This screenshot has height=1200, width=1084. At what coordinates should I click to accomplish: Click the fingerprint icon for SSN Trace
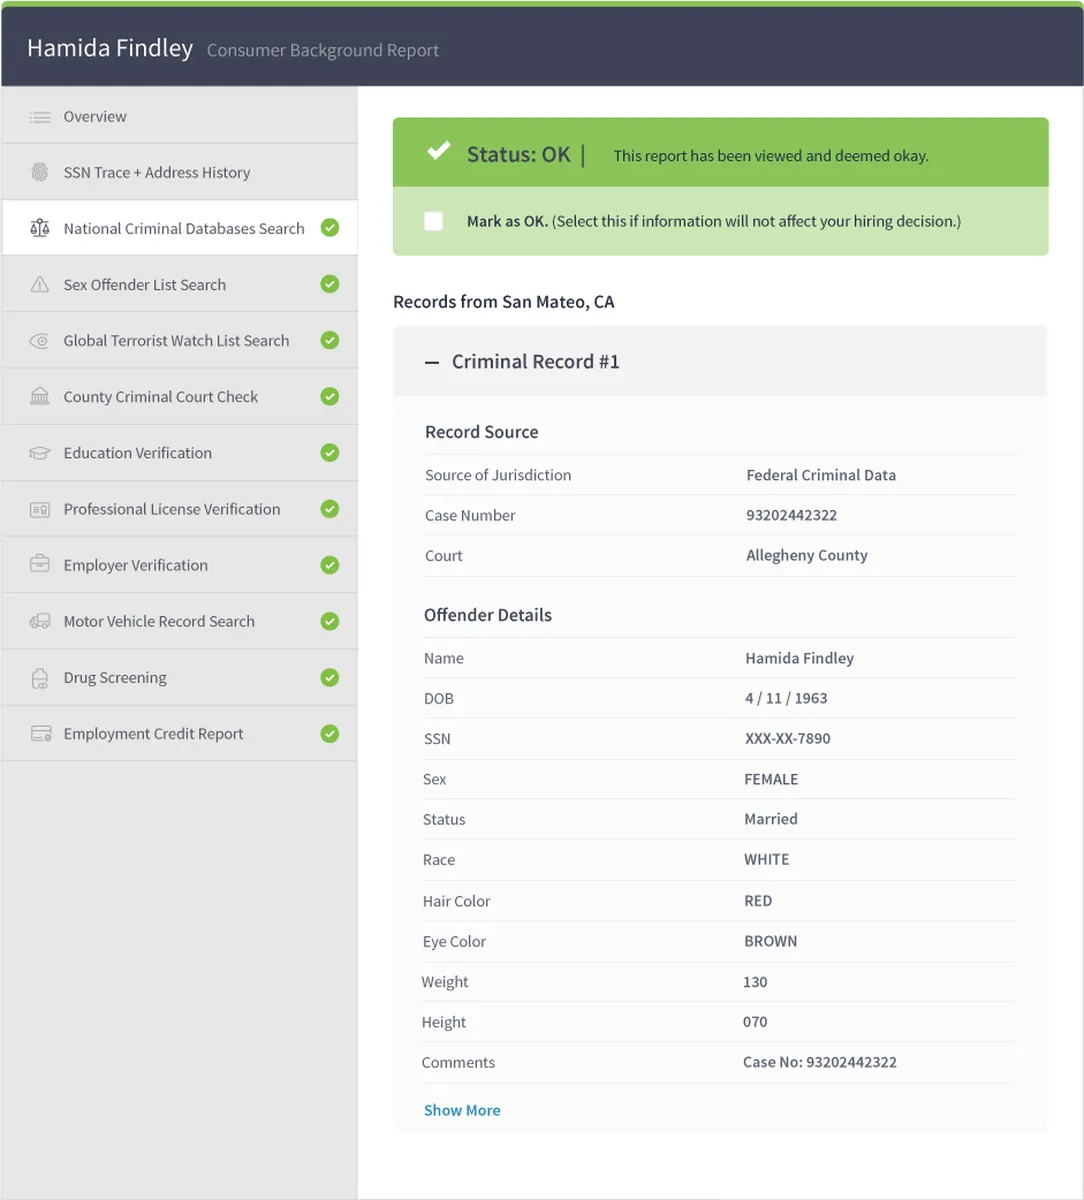(40, 173)
